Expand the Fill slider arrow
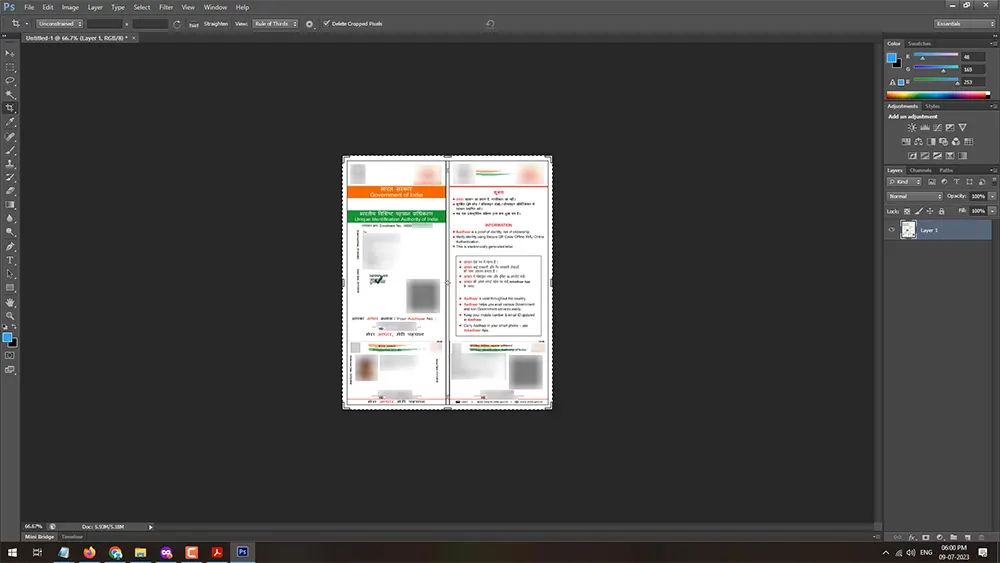Screen dimensions: 1000x563 [992, 211]
